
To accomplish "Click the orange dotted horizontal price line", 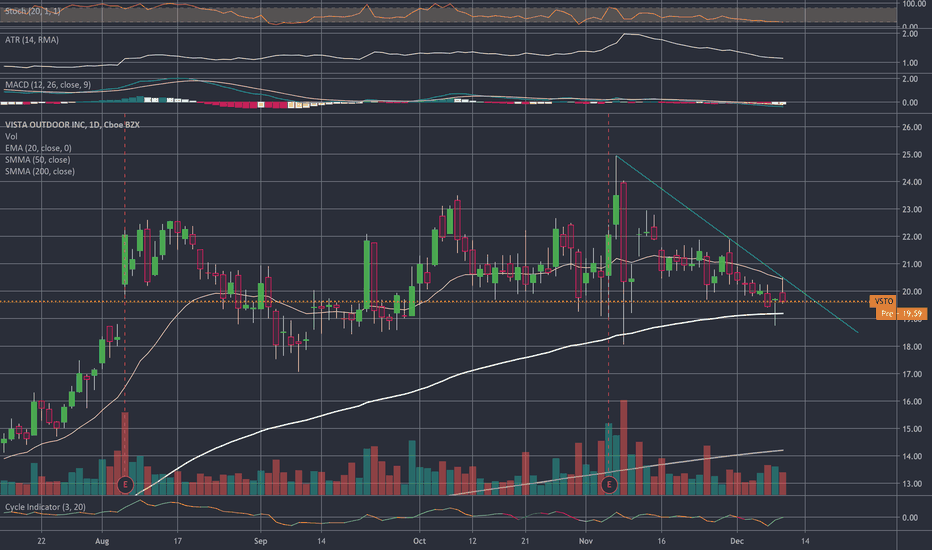I will (x=434, y=301).
